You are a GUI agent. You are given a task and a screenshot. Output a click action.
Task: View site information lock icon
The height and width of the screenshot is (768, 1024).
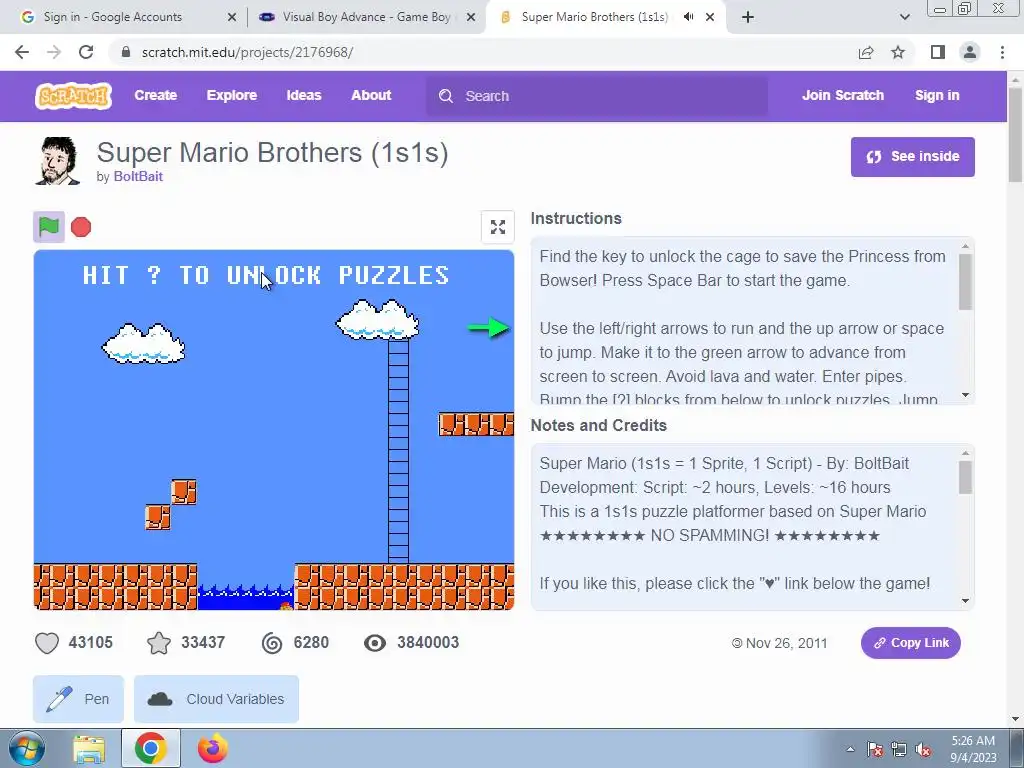point(127,52)
